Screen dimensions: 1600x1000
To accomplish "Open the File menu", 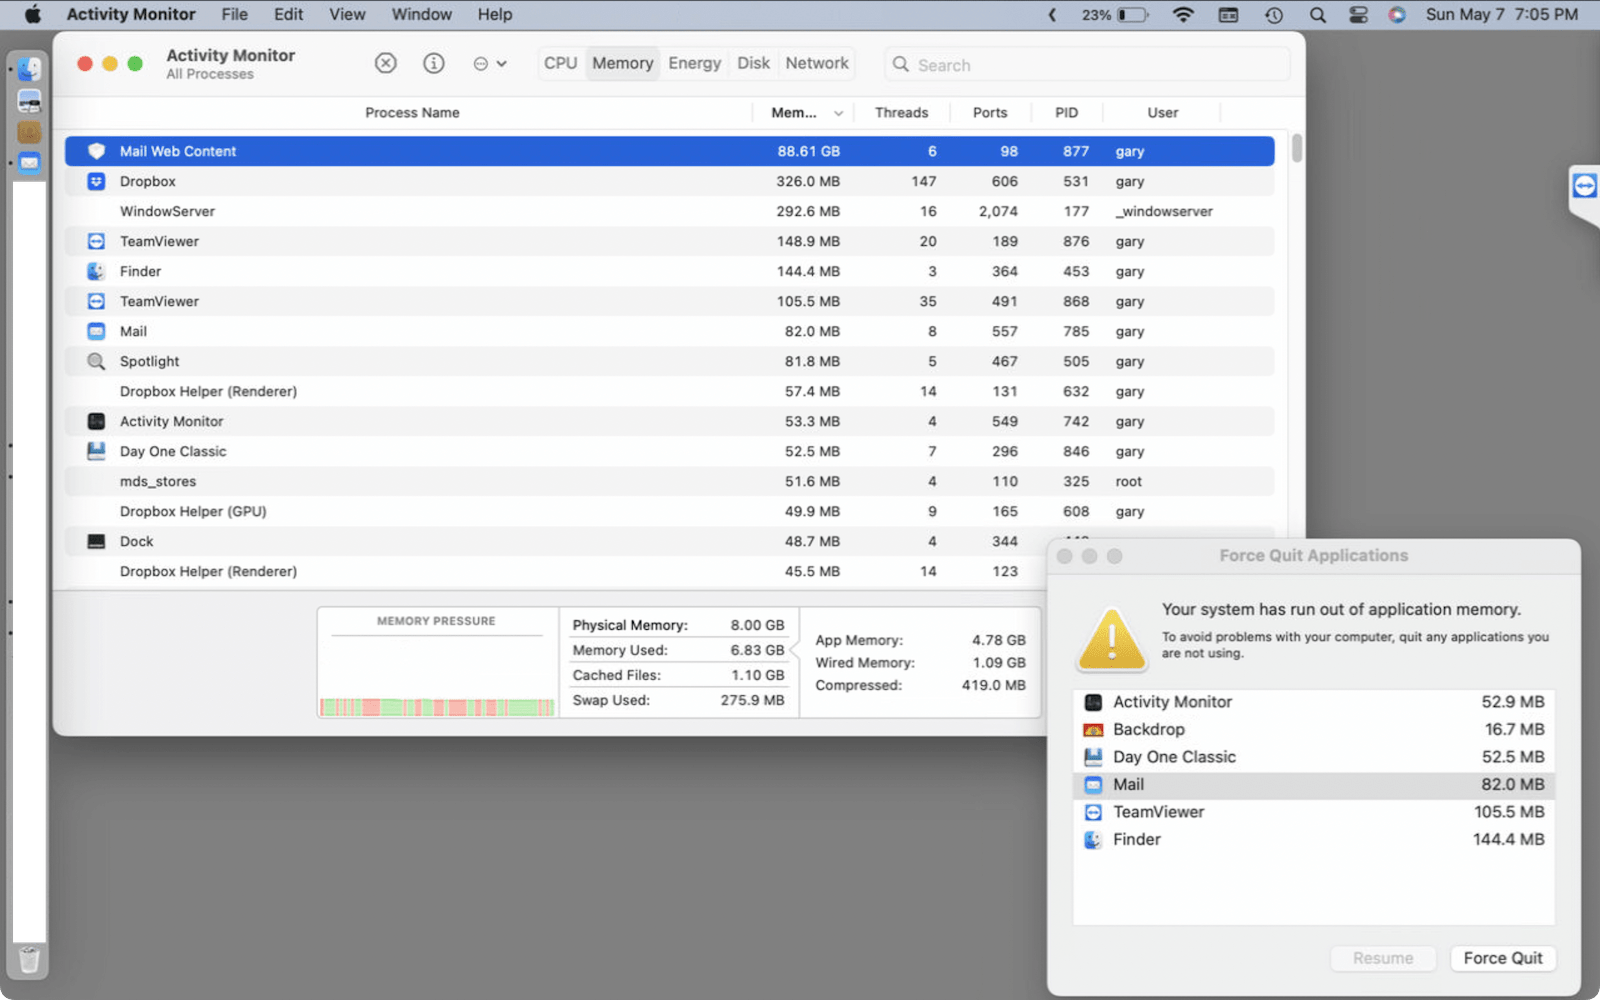I will point(234,14).
